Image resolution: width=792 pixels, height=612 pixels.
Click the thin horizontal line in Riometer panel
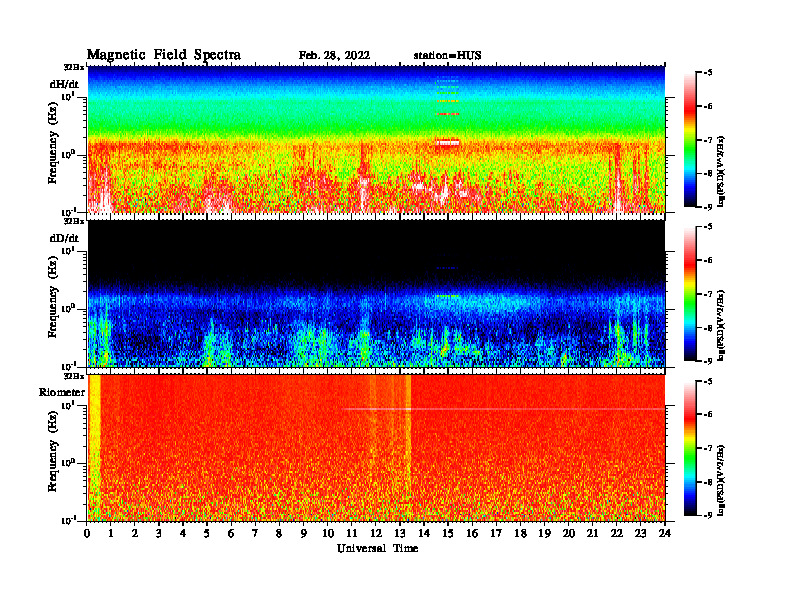[505, 409]
